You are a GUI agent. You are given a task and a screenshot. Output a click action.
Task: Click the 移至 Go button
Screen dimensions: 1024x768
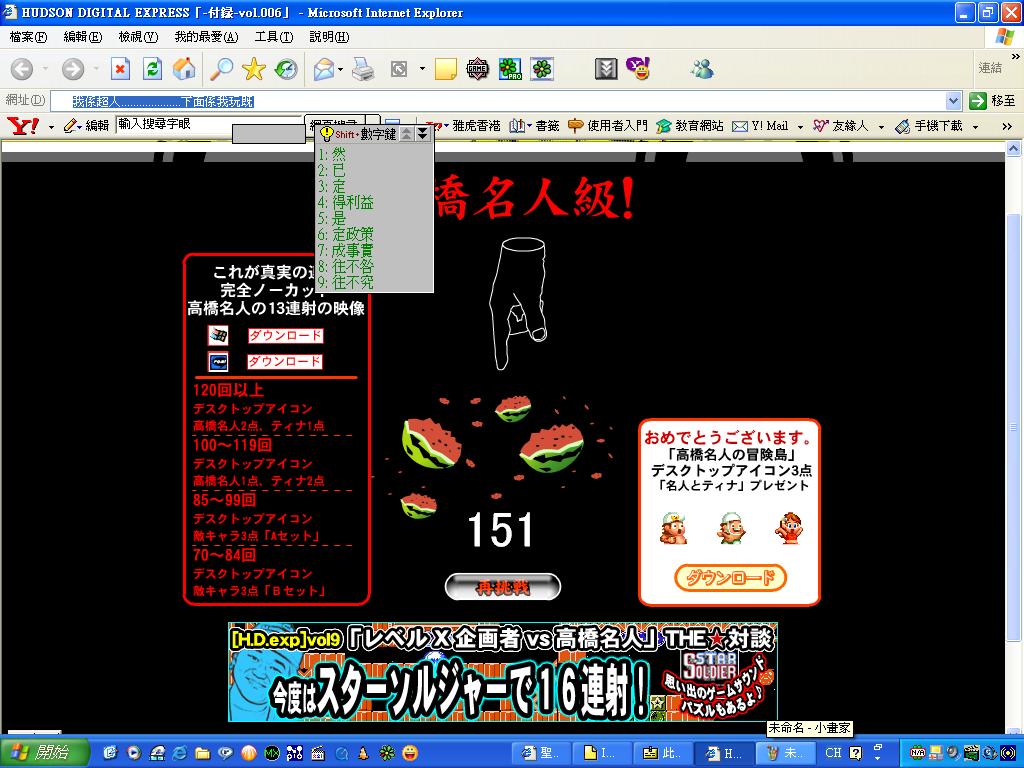tap(993, 101)
